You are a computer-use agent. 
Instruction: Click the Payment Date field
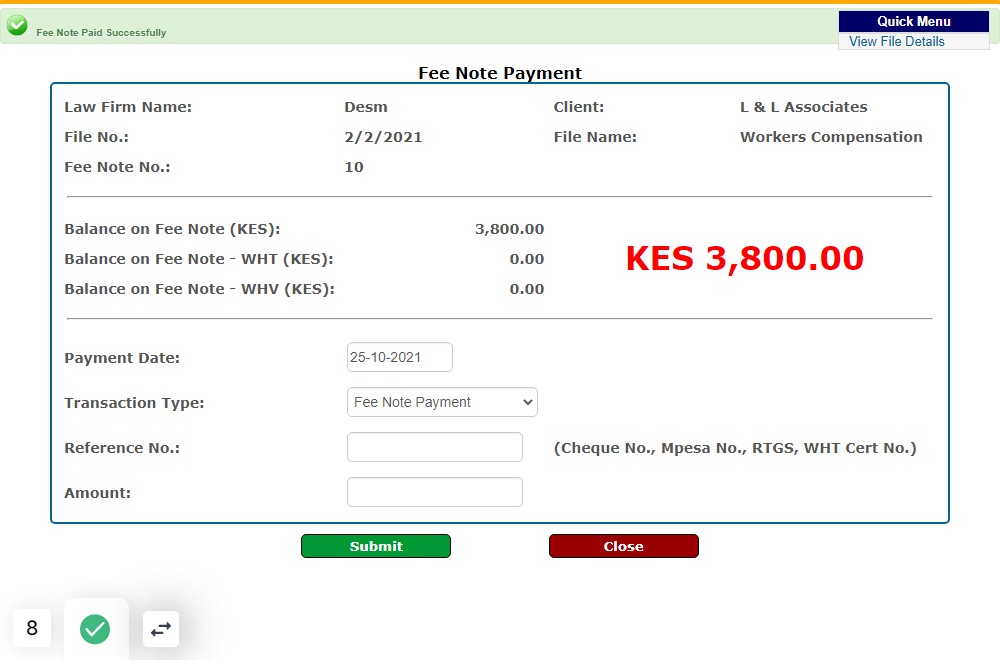tap(400, 357)
